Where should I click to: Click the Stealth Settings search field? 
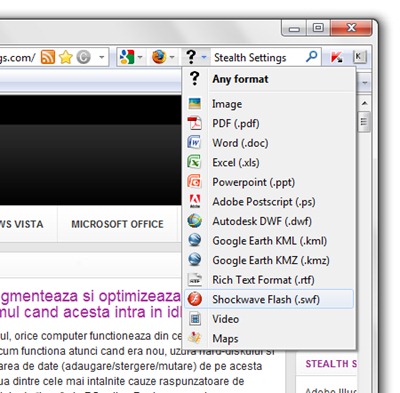[x=258, y=57]
